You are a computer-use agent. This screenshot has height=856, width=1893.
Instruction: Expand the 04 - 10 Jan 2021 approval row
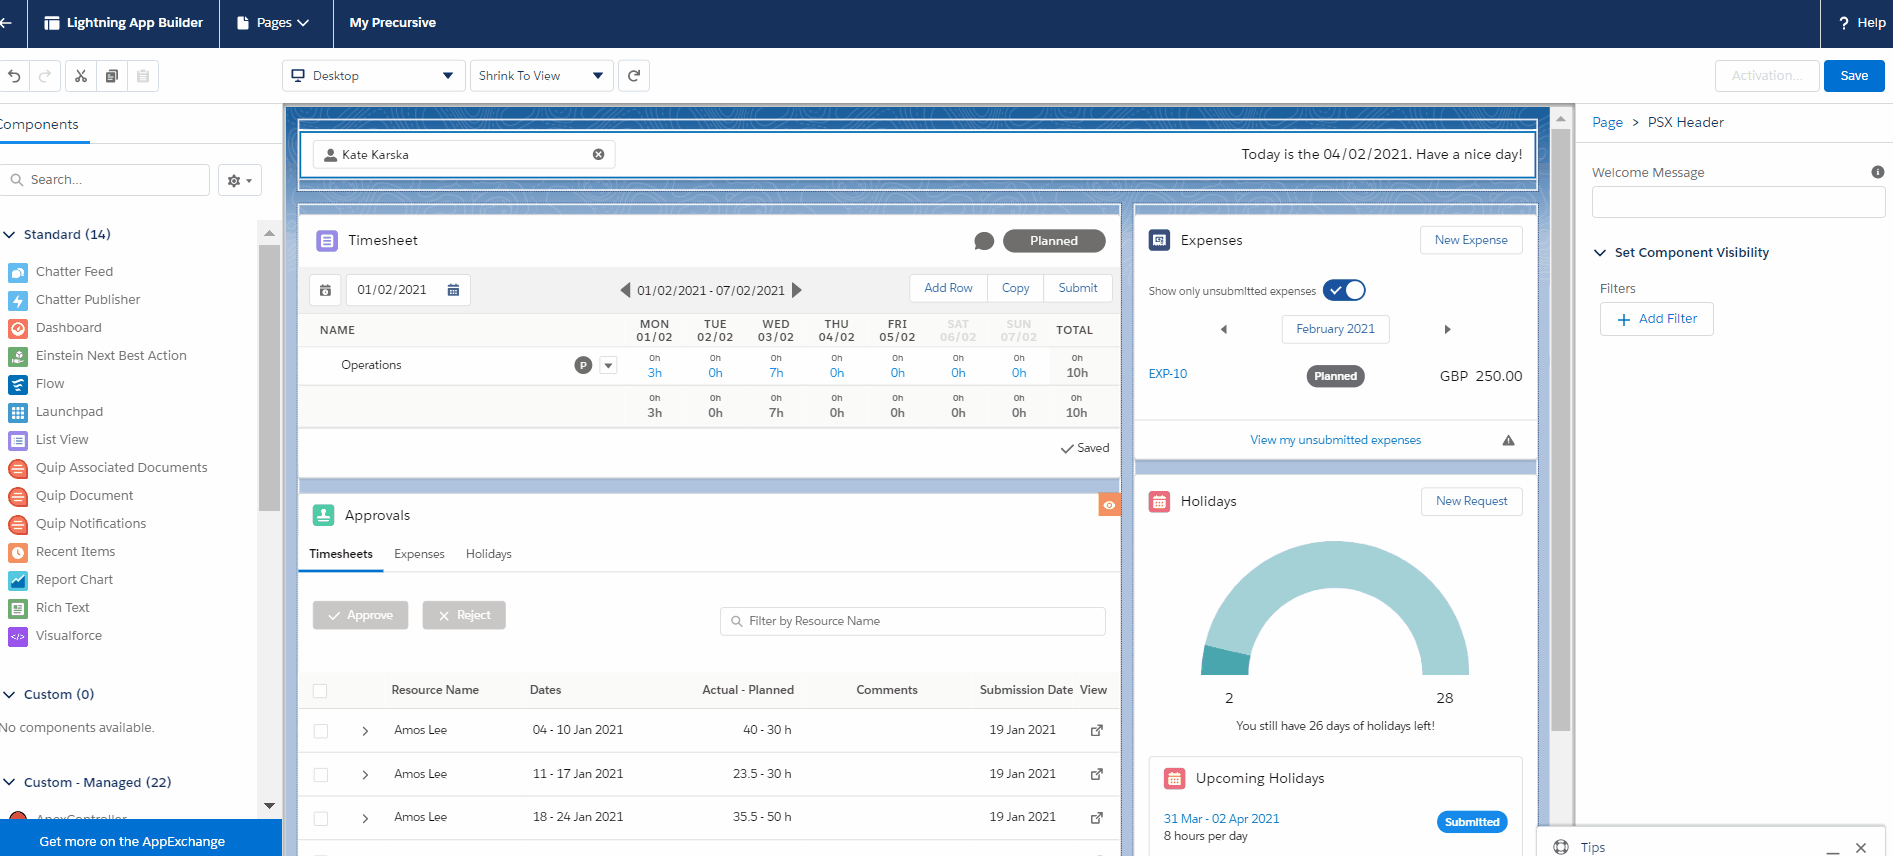click(x=365, y=731)
